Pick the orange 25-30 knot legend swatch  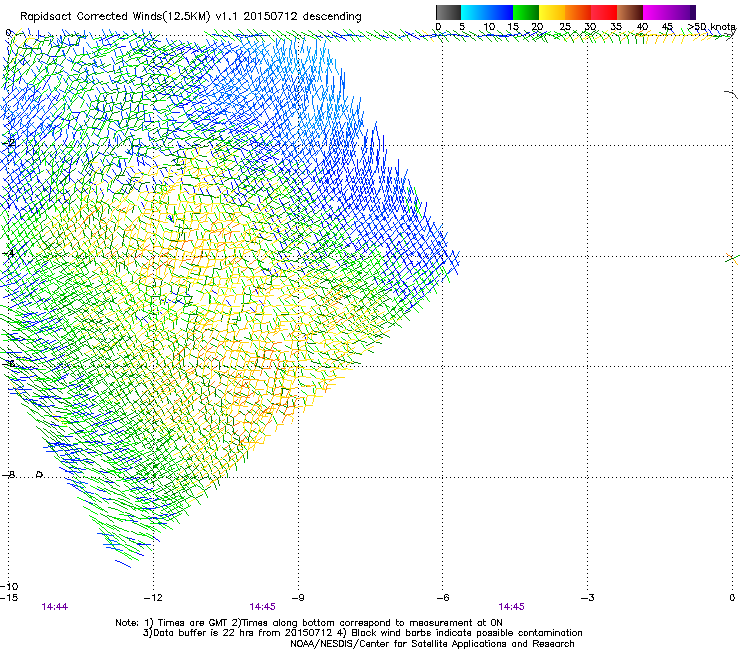tap(578, 12)
